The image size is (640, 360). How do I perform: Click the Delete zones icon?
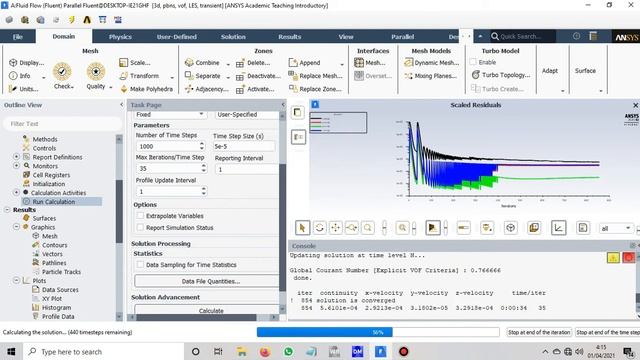[240, 63]
